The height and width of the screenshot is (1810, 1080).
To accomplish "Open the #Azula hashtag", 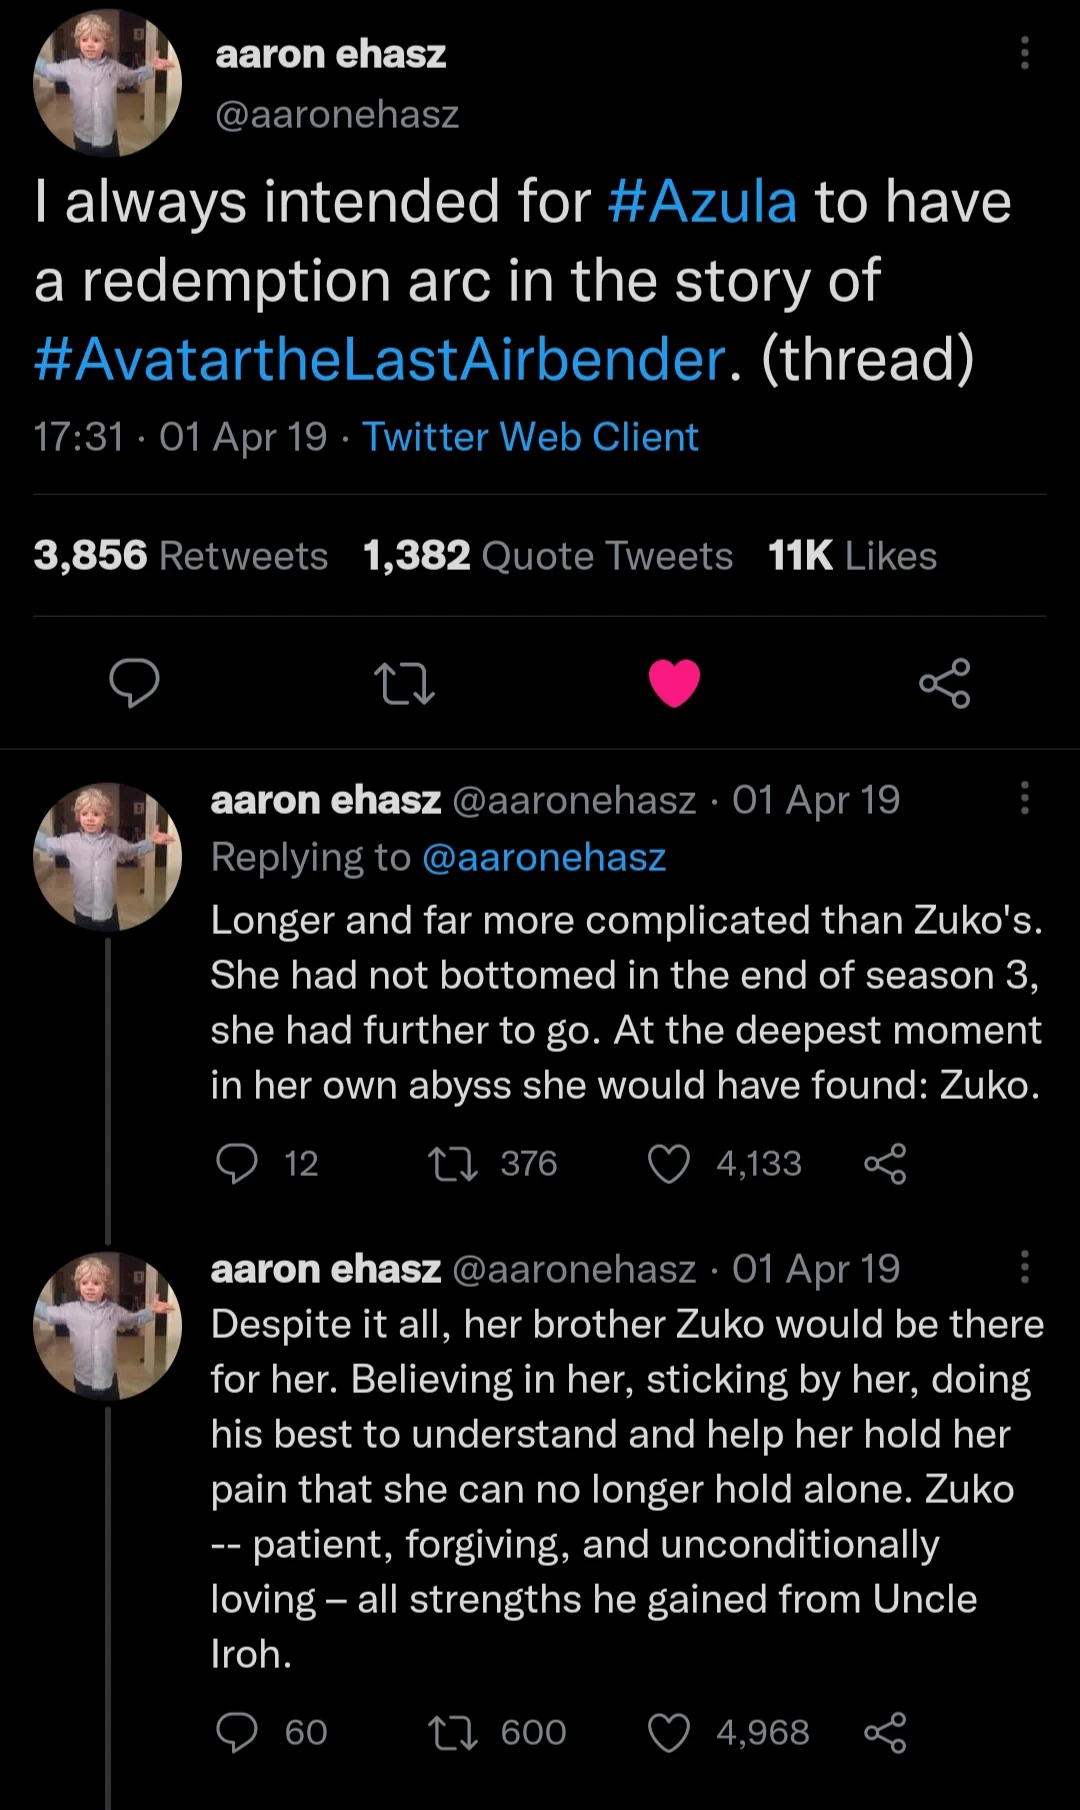I will [x=702, y=201].
